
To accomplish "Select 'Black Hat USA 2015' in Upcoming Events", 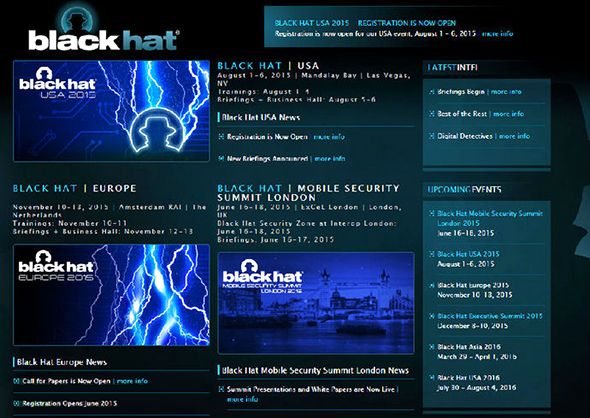I will pos(468,254).
